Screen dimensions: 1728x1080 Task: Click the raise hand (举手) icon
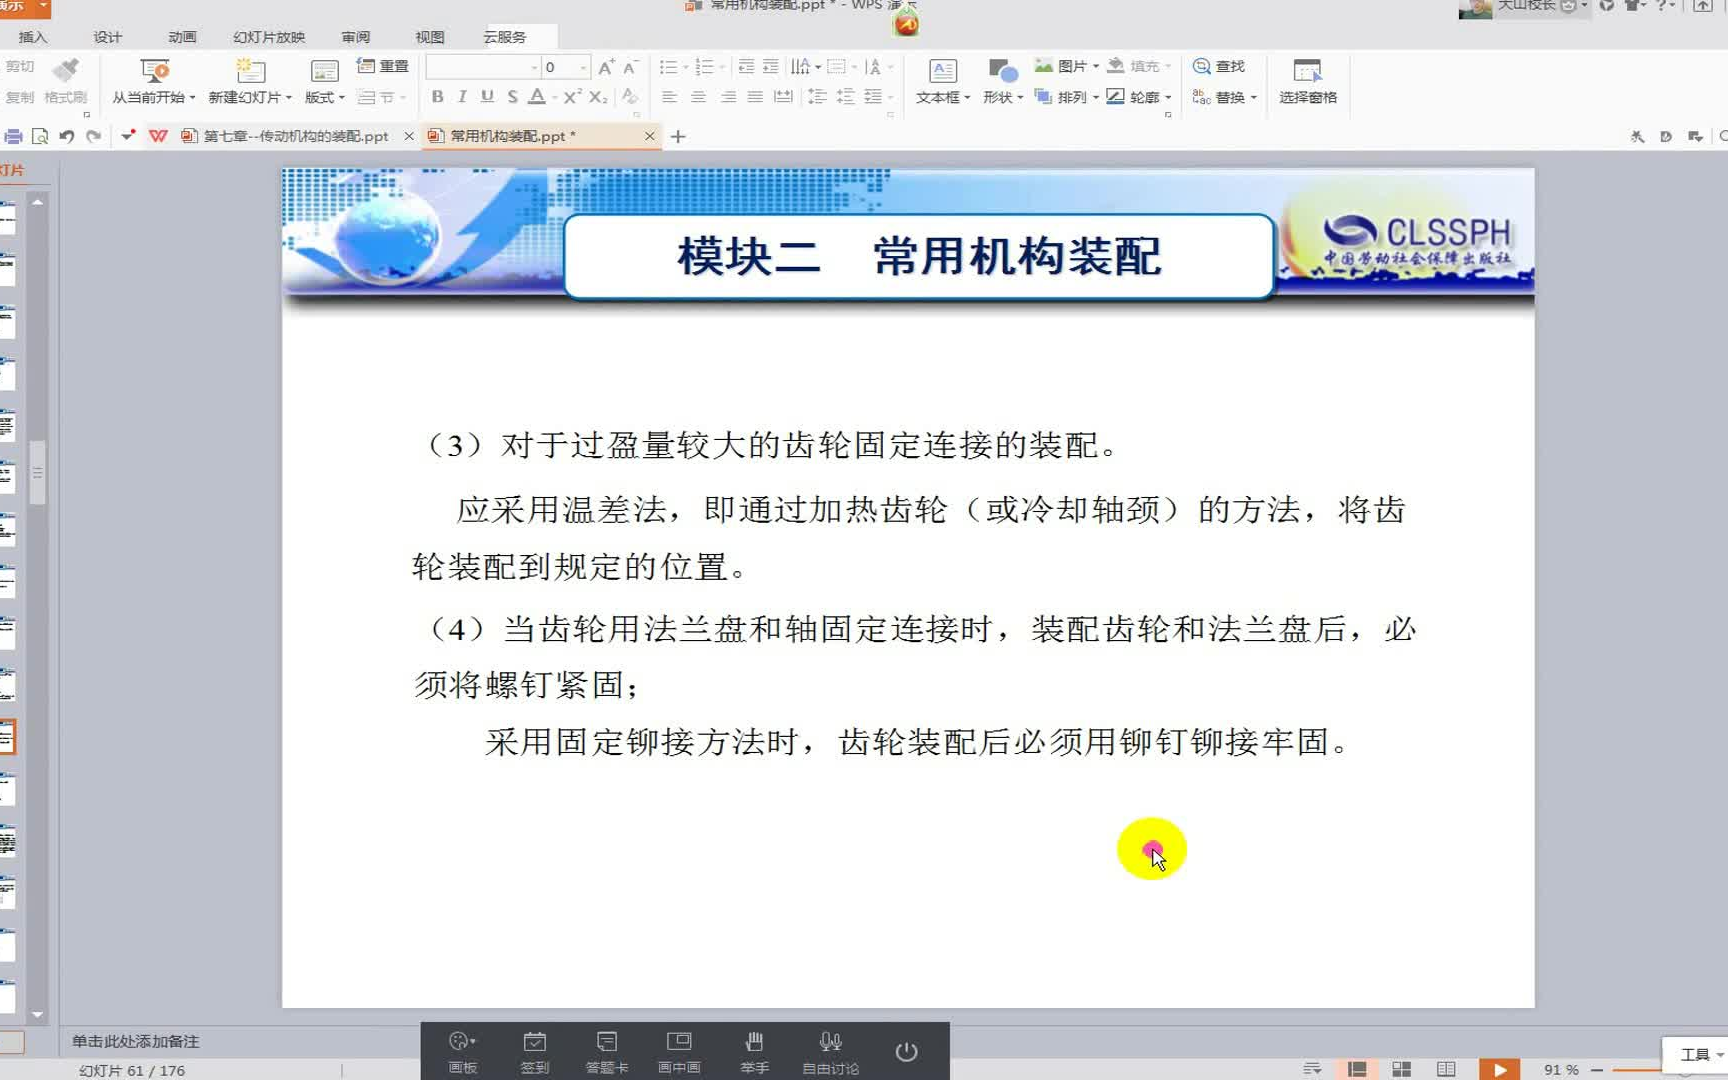point(754,1052)
